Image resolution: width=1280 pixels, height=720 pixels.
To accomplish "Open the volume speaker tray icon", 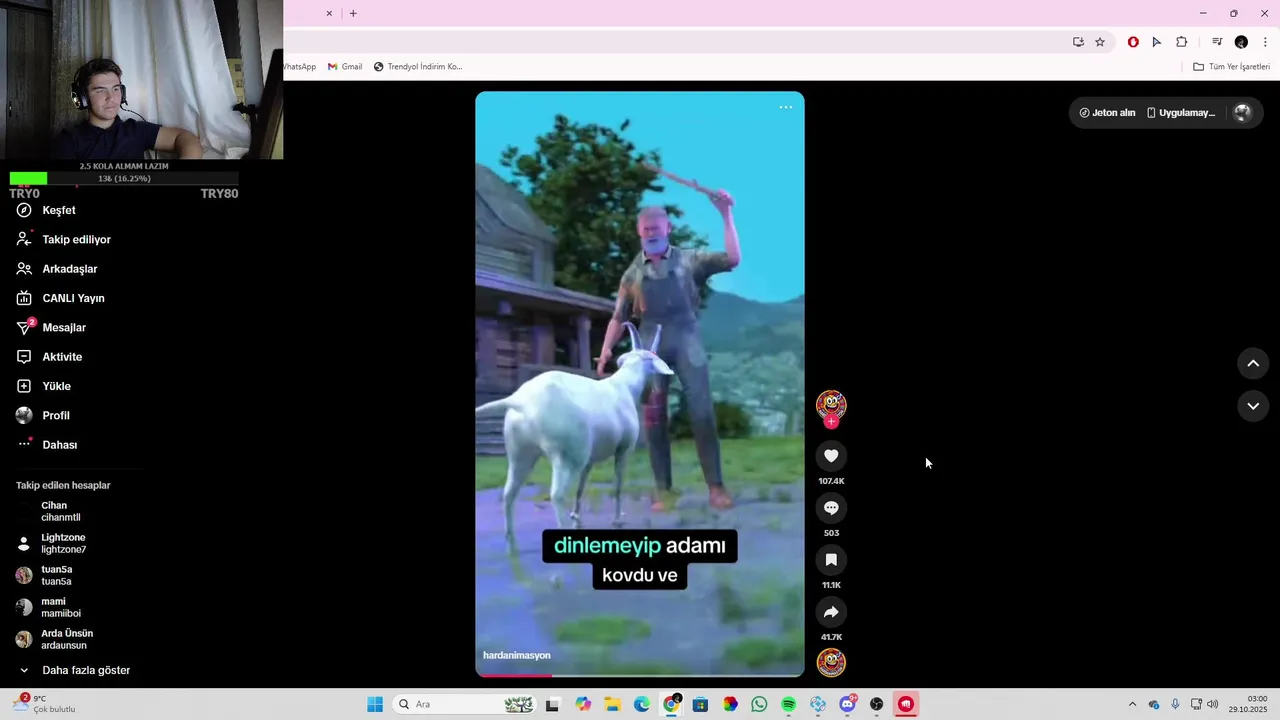I will pos(1213,704).
